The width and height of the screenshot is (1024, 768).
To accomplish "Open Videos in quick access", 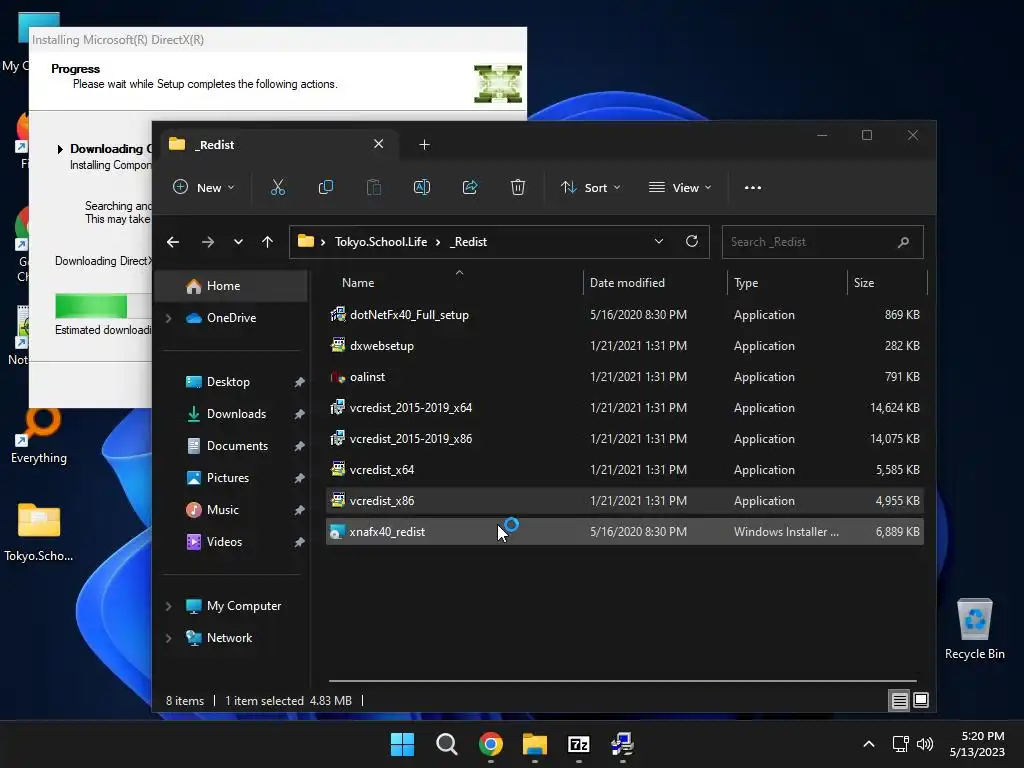I will click(224, 542).
